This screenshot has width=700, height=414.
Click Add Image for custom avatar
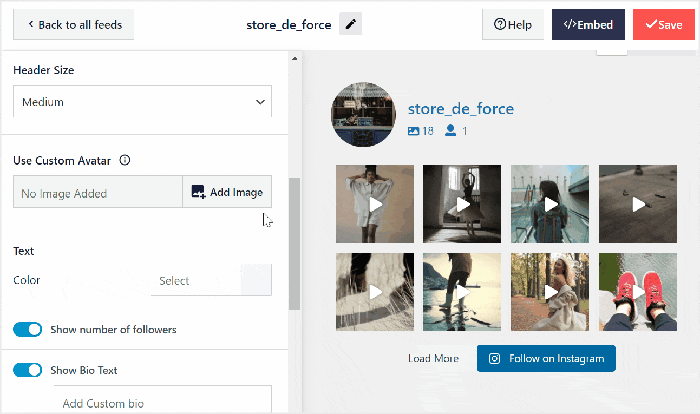point(227,192)
